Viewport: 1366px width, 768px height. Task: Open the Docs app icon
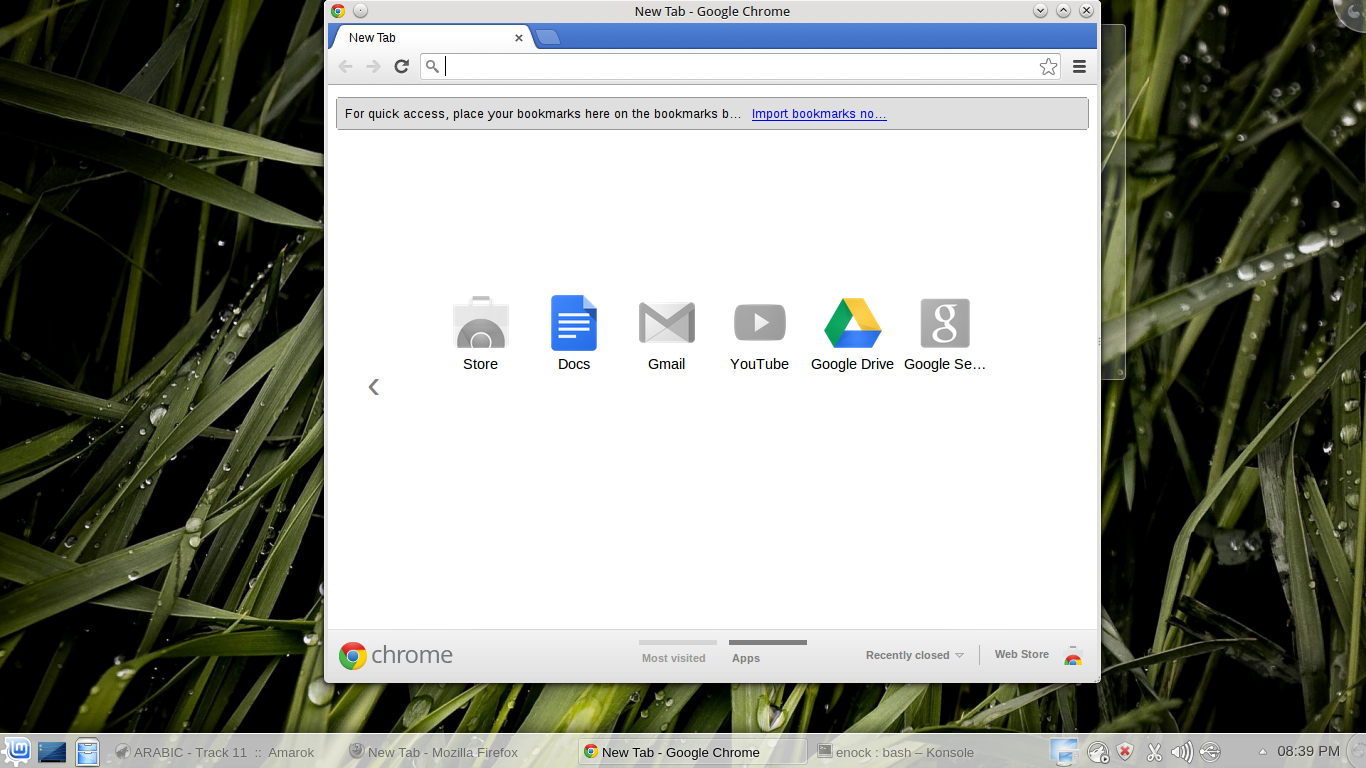point(574,323)
